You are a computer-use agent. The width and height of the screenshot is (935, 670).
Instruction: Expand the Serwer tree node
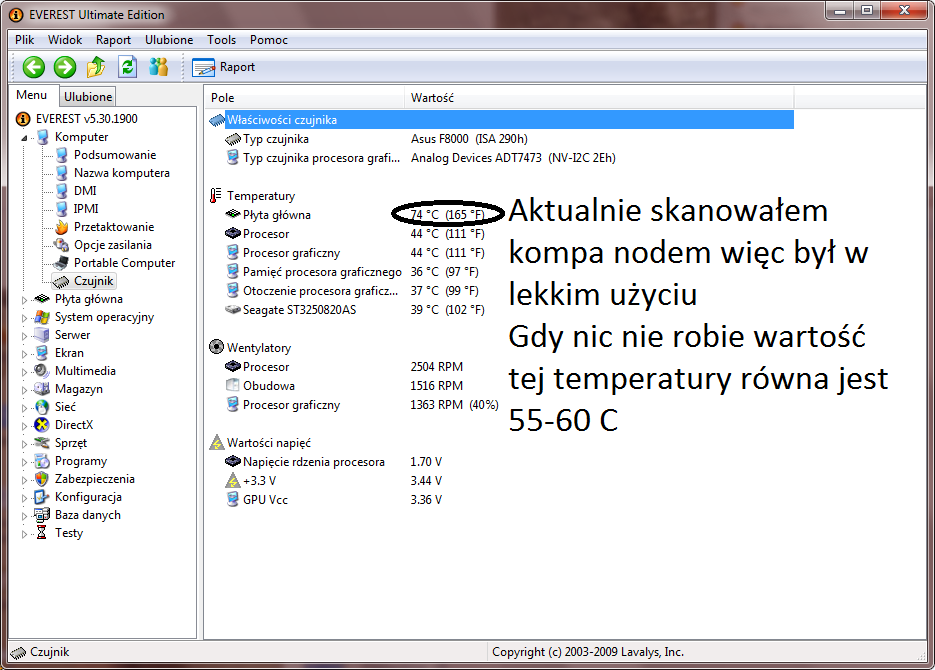click(24, 336)
